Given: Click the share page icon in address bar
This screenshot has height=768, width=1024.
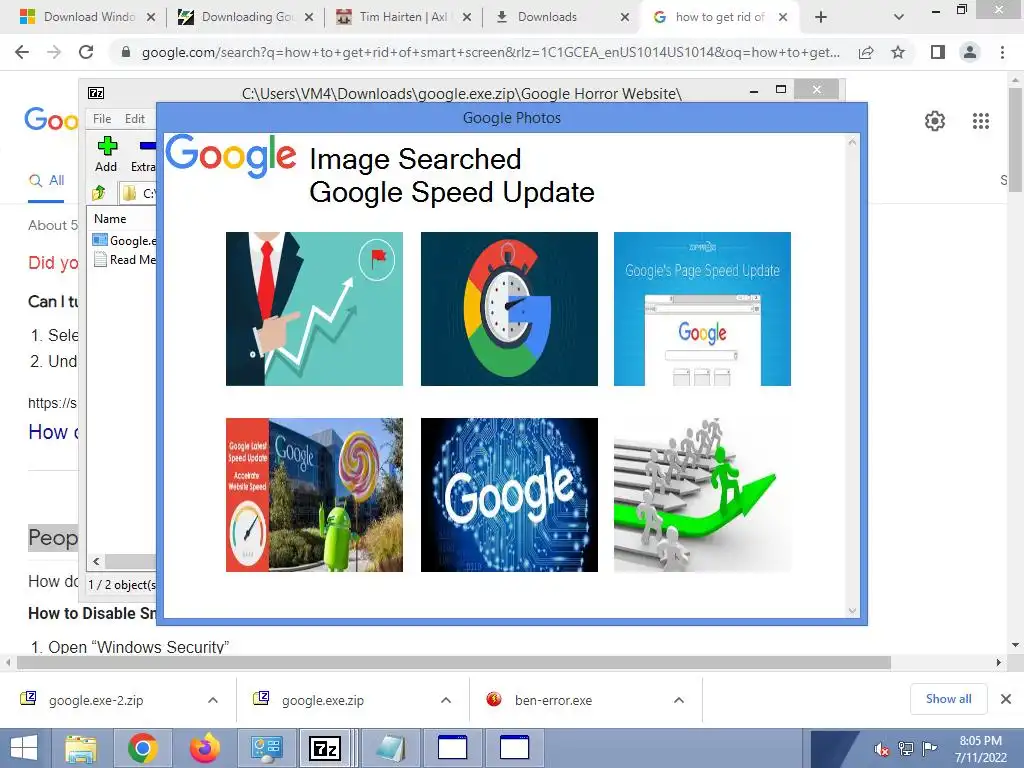Looking at the screenshot, I should point(866,52).
